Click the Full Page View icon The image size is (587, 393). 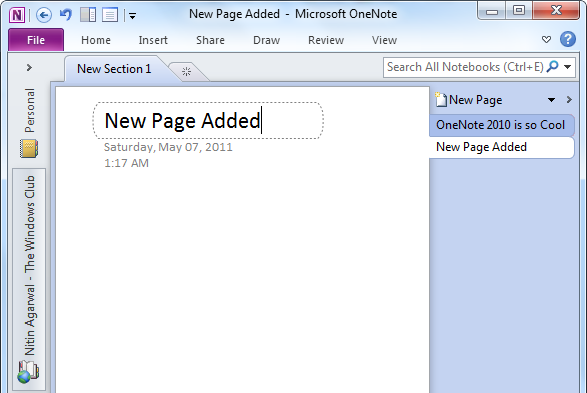click(x=110, y=15)
